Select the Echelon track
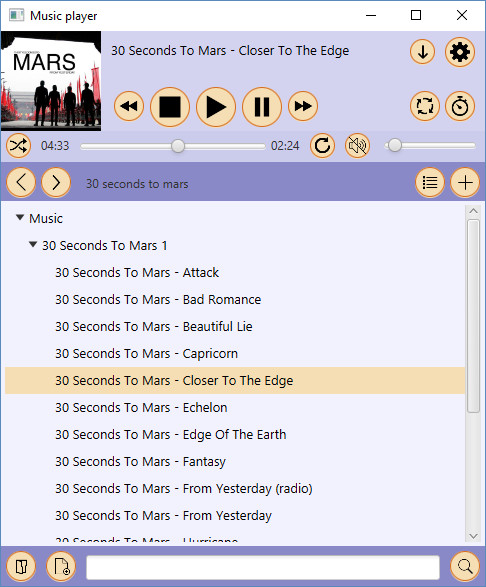This screenshot has width=486, height=587. click(x=235, y=407)
